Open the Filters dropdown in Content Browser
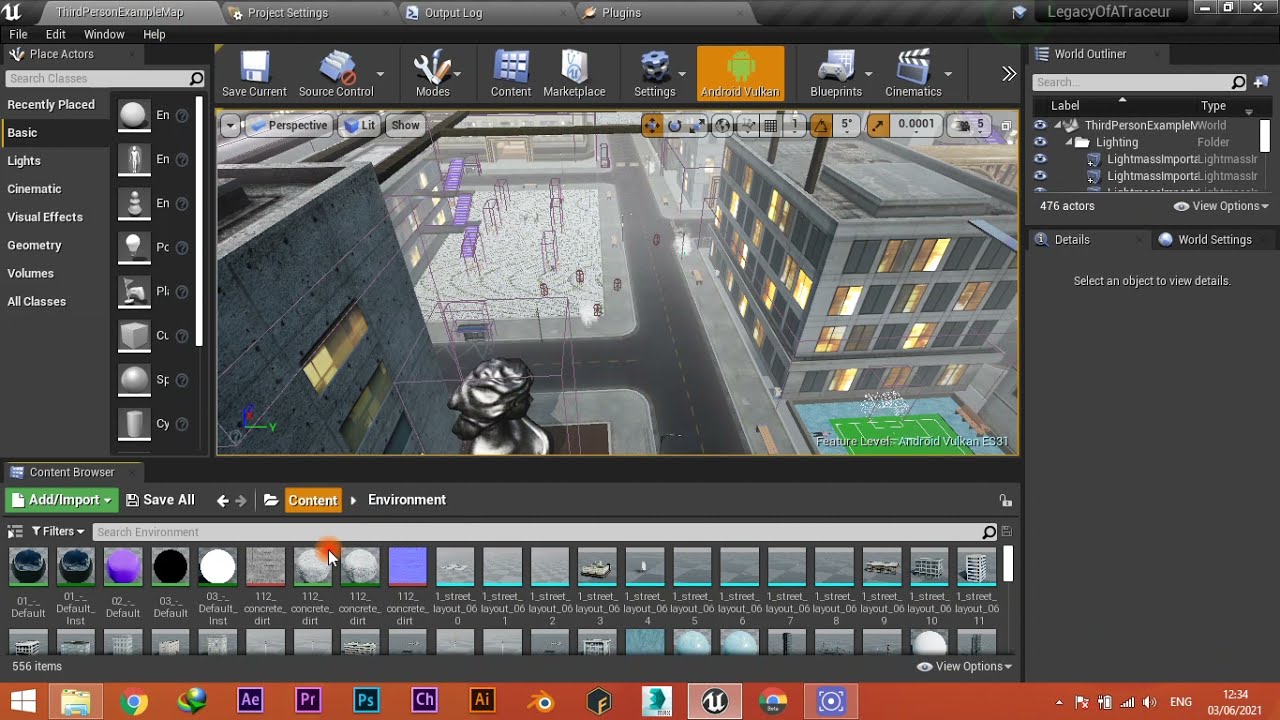Image resolution: width=1280 pixels, height=720 pixels. [x=58, y=532]
